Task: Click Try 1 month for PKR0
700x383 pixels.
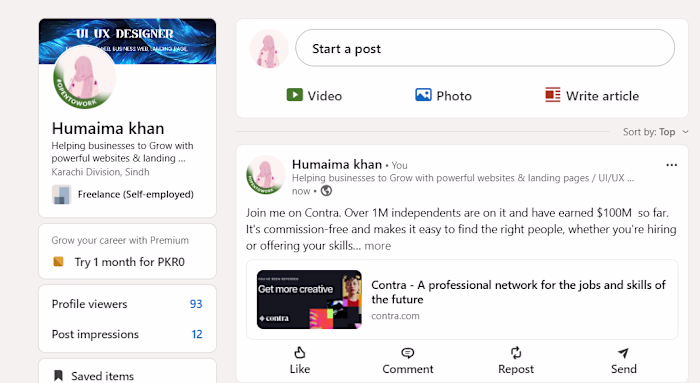Action: pyautogui.click(x=129, y=262)
